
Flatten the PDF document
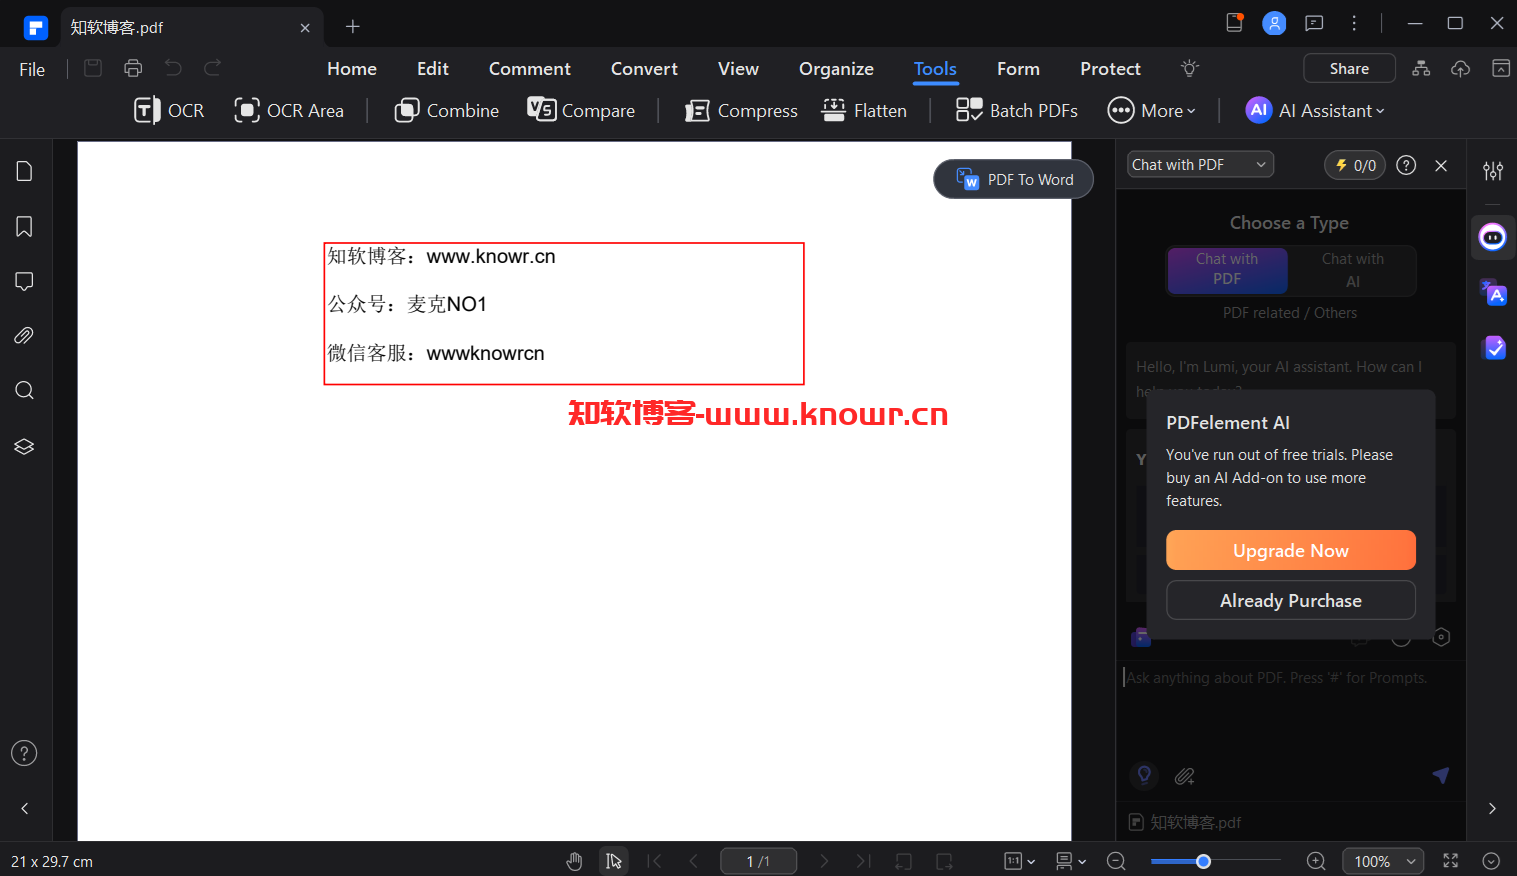coord(864,110)
